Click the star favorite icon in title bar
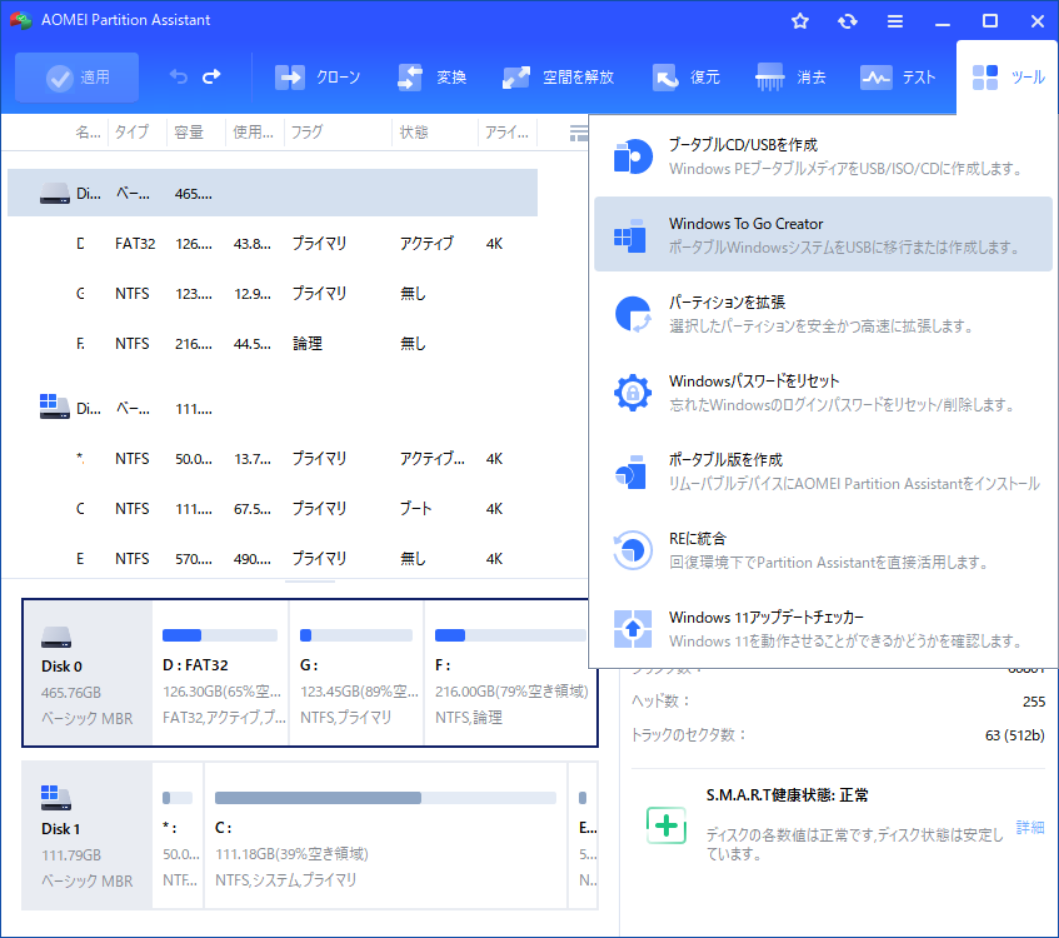Viewport: 1059px width, 938px height. 800,20
